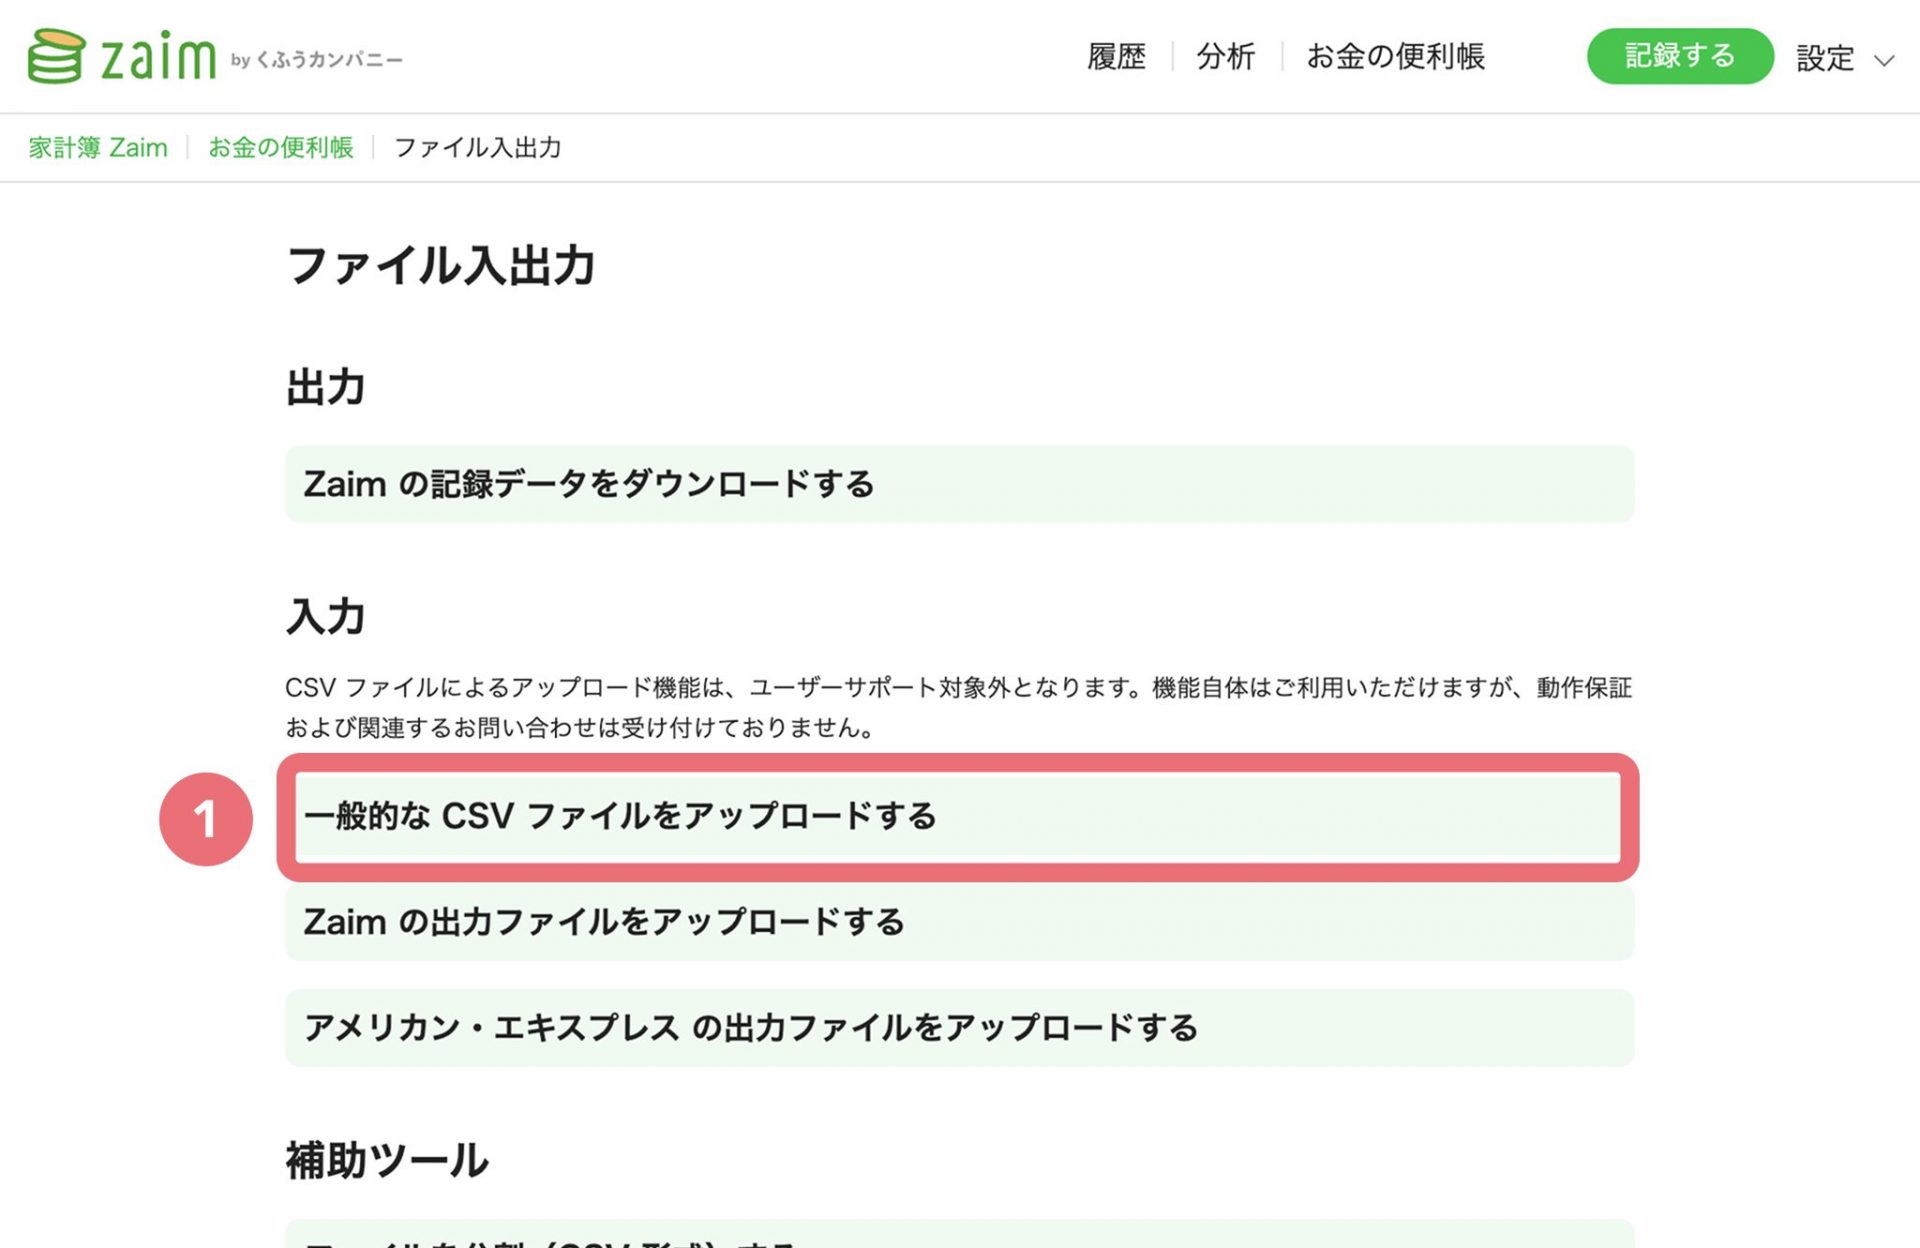The image size is (1920, 1248).
Task: Click the CSV upload support notice paragraph
Action: (958, 707)
